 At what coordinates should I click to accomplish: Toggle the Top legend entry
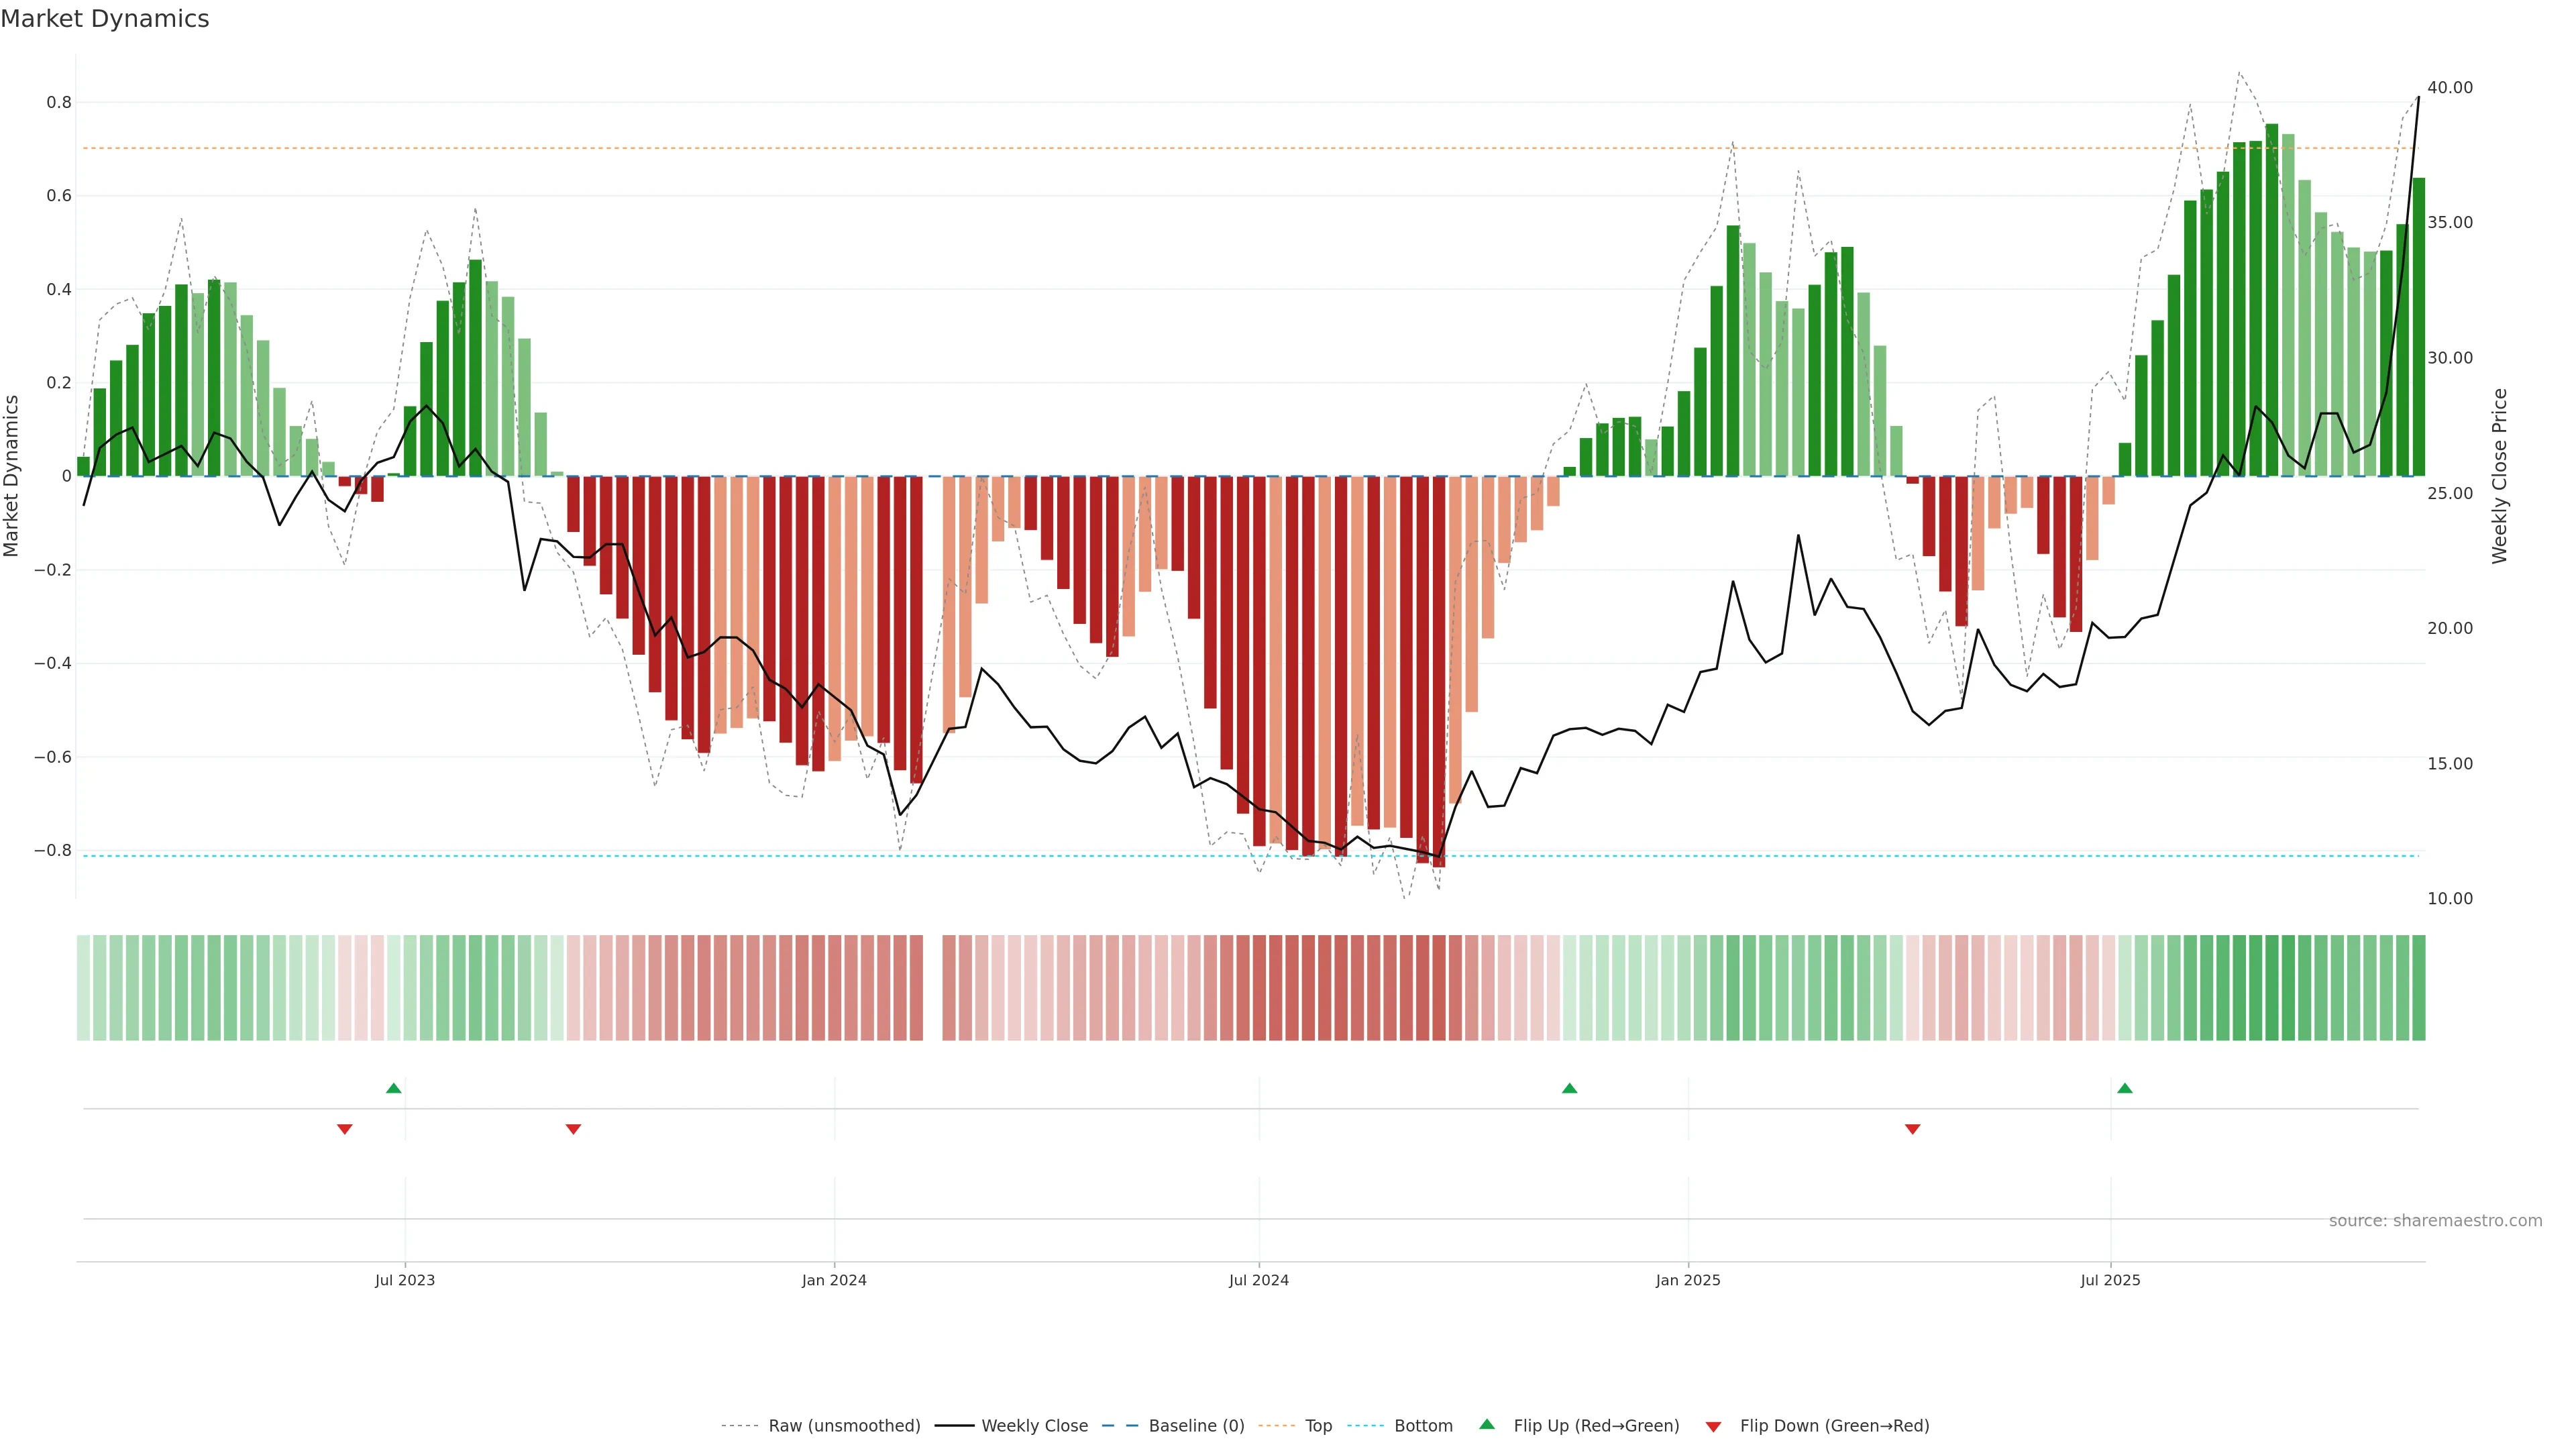(x=1318, y=1426)
